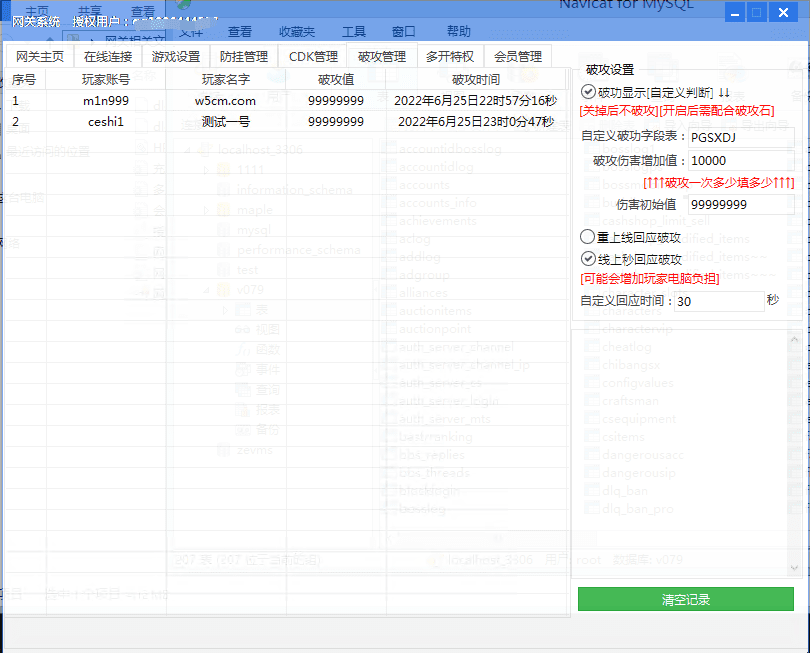Select the 破攻管理 tab

[x=382, y=56]
